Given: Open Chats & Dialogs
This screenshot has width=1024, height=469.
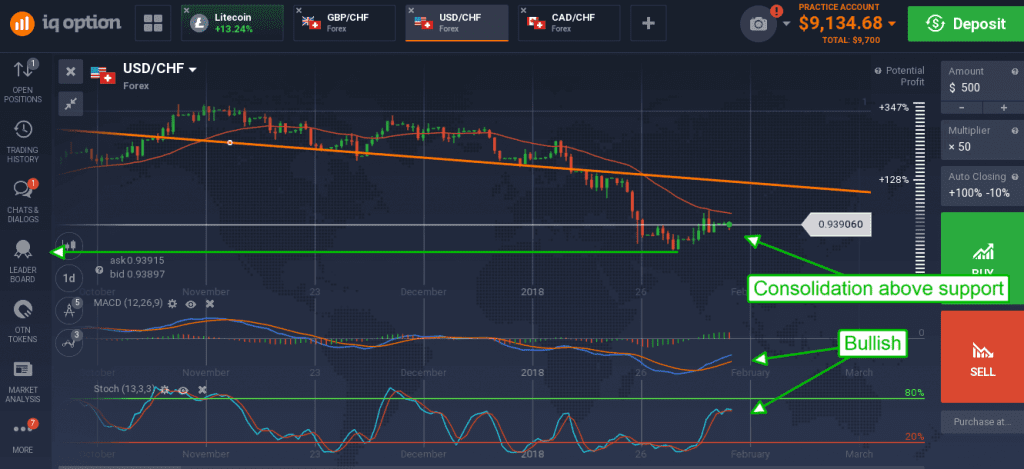Looking at the screenshot, I should point(23,201).
